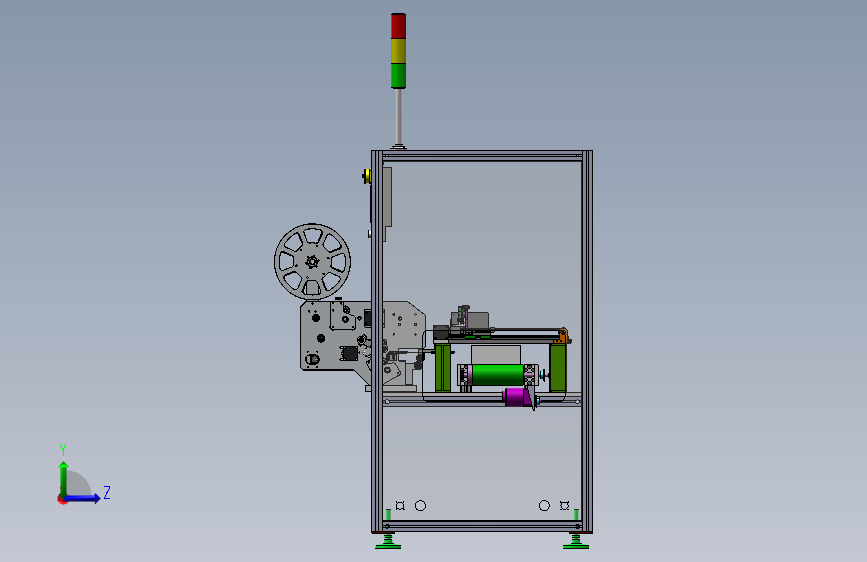Select the green cylindrical roller
The height and width of the screenshot is (562, 867).
497,375
